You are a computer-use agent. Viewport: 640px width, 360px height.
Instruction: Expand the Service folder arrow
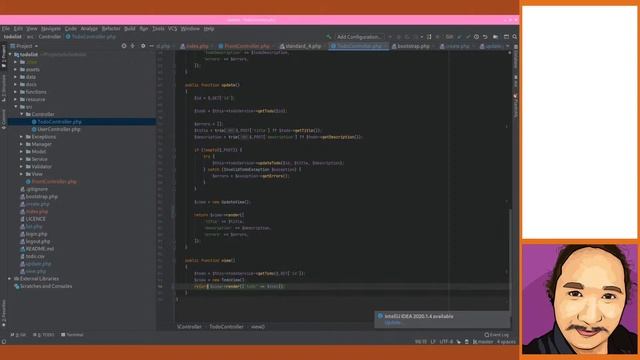coord(22,159)
